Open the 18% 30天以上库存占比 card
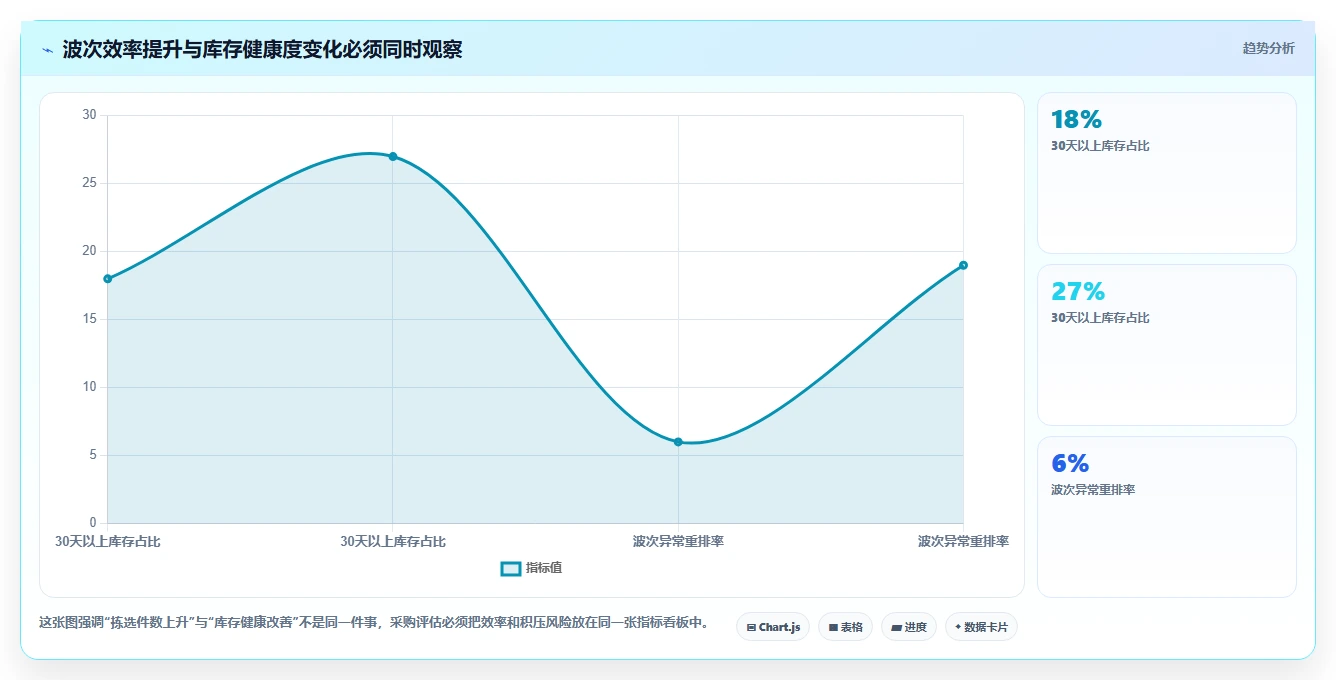The height and width of the screenshot is (680, 1336). pos(1167,173)
